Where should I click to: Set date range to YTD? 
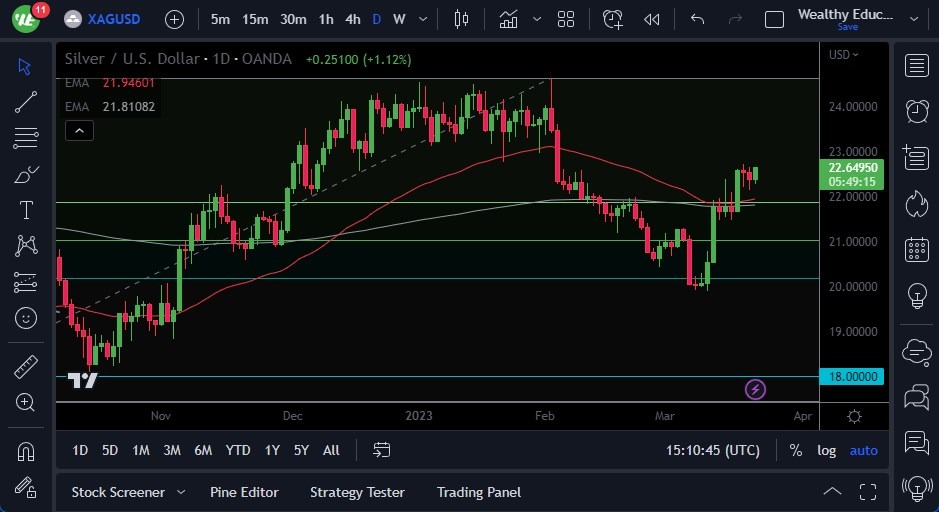[238, 450]
